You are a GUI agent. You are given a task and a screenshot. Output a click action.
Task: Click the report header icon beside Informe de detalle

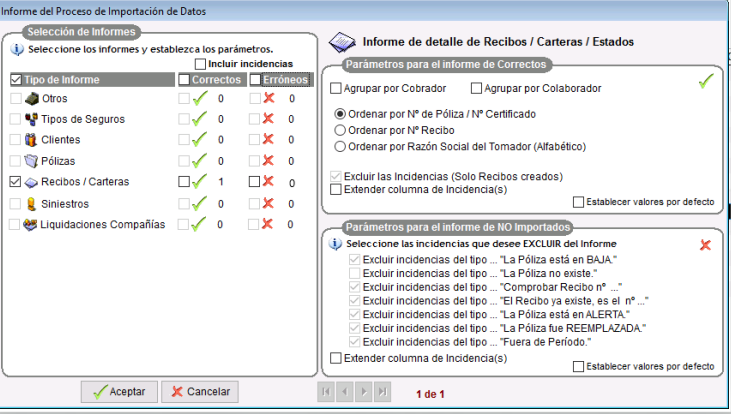342,42
